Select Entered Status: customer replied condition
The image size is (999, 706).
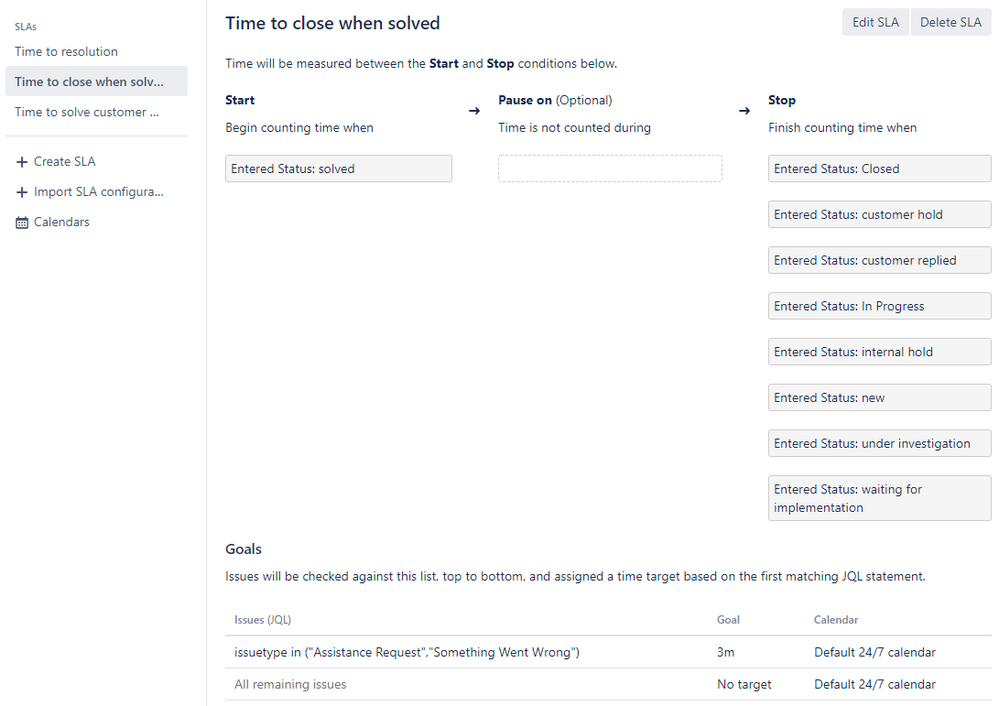click(x=879, y=261)
